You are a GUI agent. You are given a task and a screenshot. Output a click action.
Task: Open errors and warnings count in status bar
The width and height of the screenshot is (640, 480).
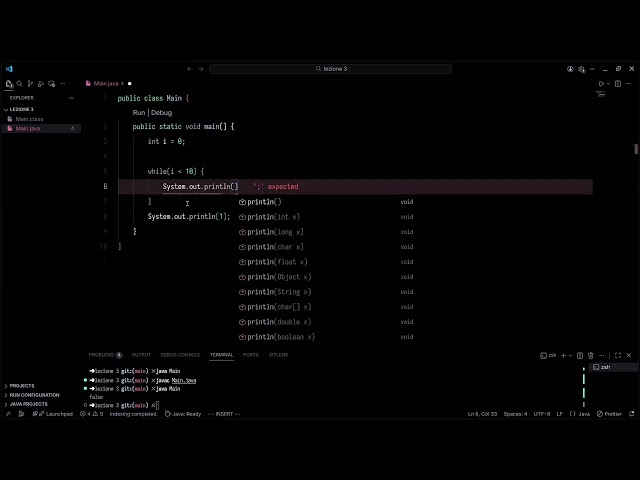tap(92, 414)
